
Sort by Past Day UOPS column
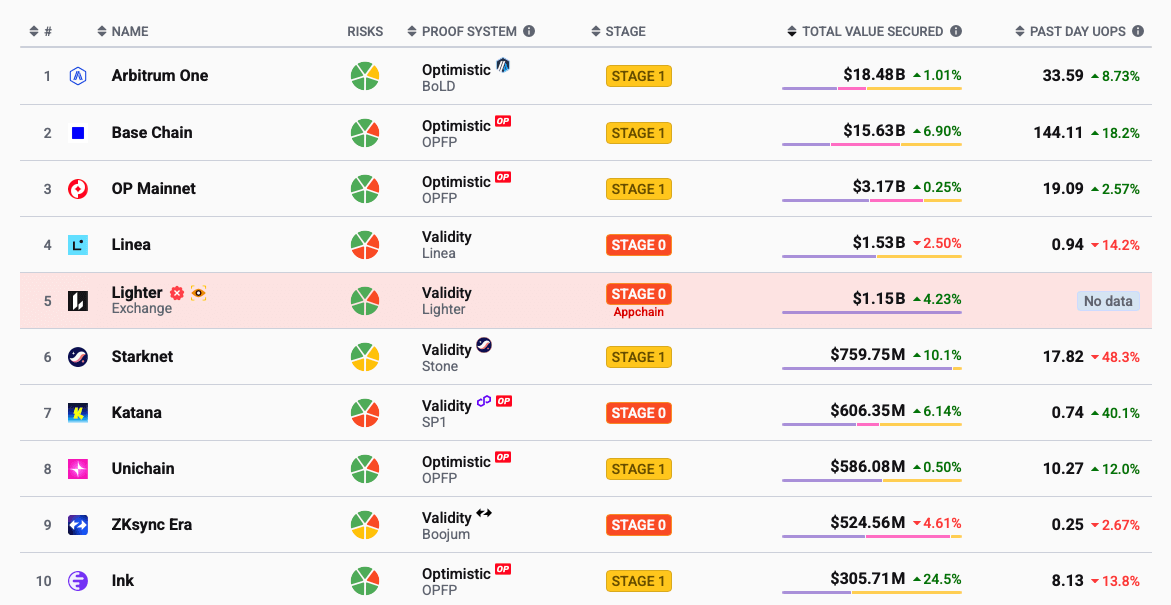(x=1079, y=31)
